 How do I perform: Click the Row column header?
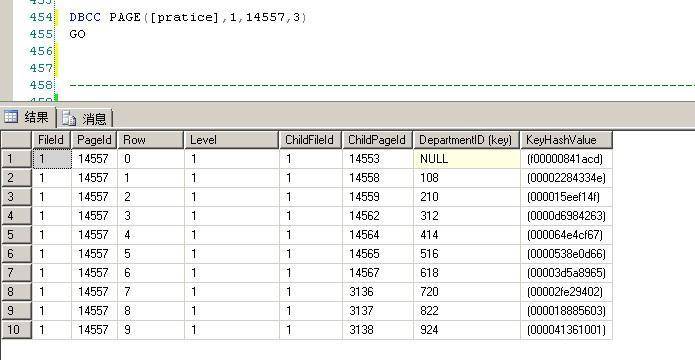[x=151, y=140]
